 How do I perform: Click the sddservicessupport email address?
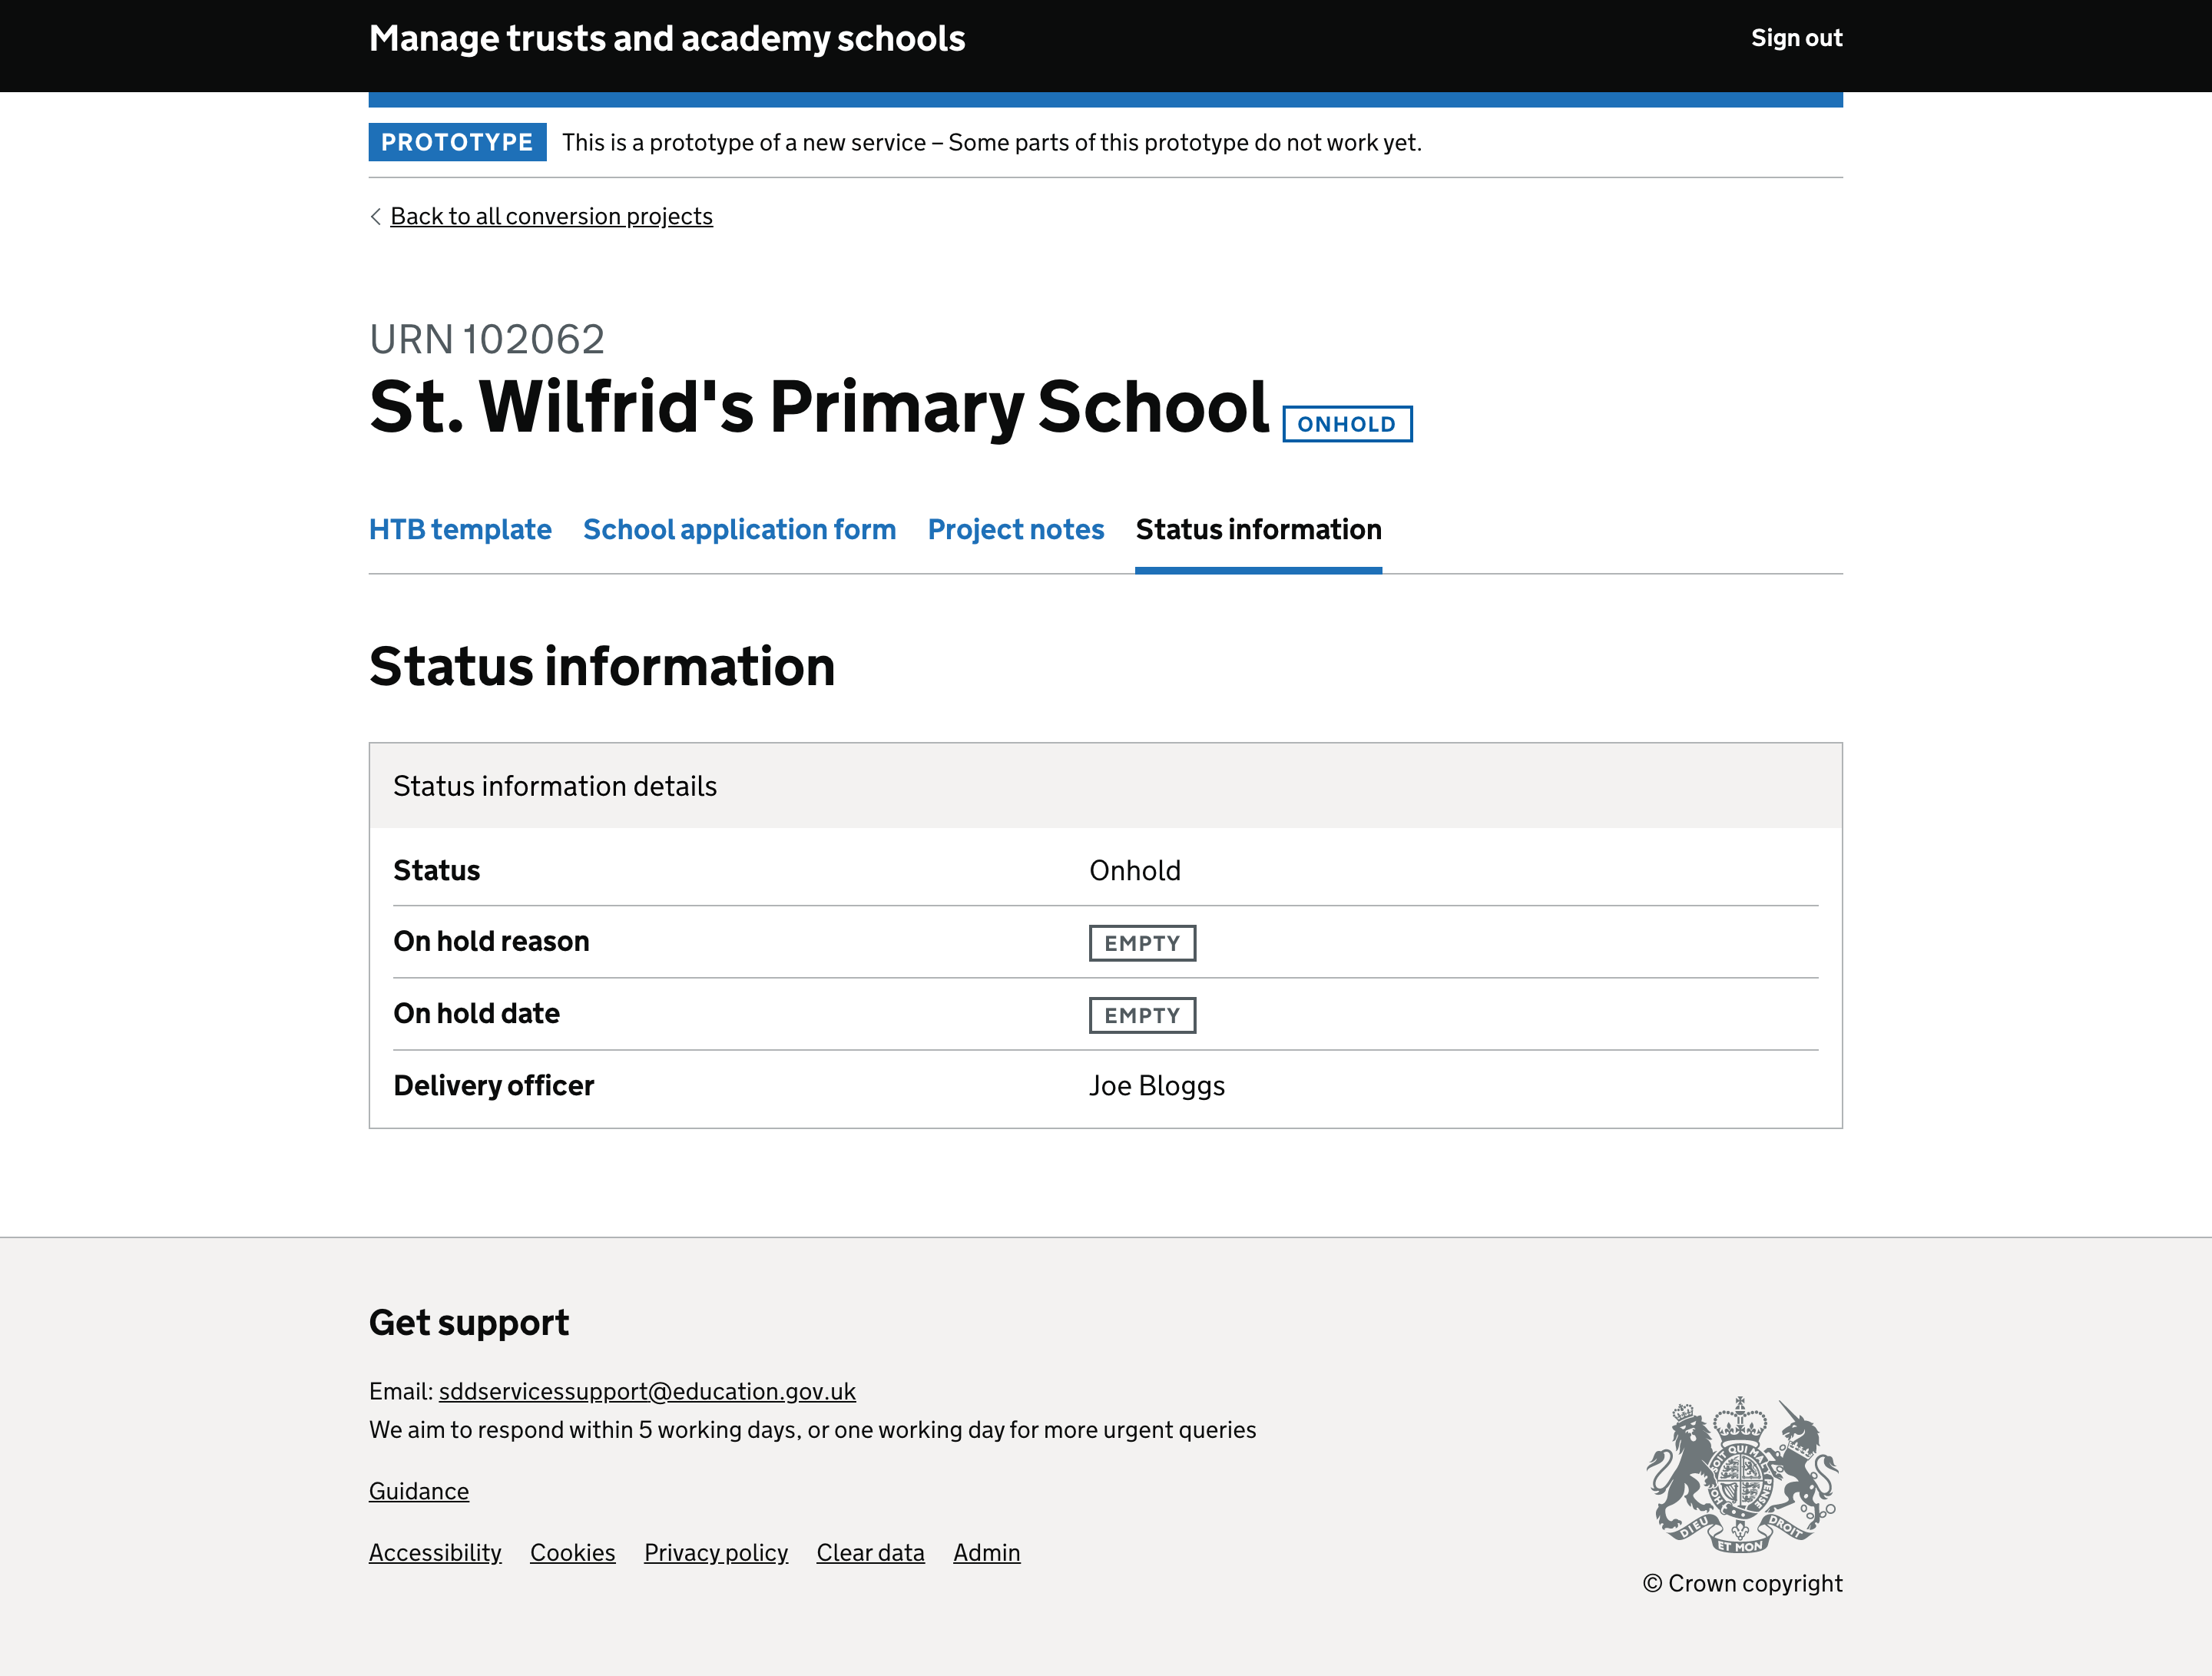pyautogui.click(x=646, y=1391)
